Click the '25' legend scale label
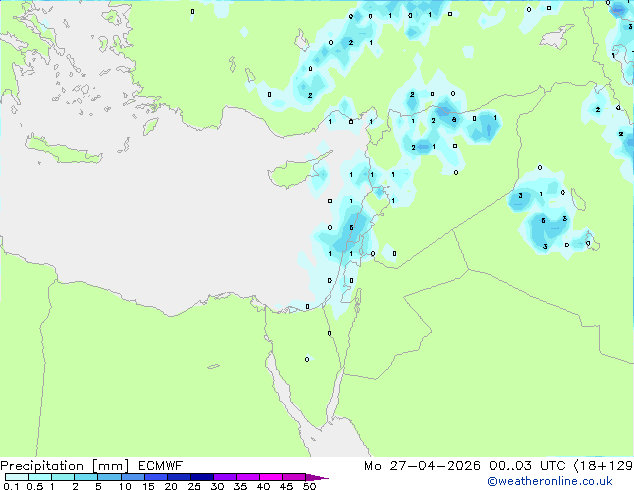 point(194,486)
